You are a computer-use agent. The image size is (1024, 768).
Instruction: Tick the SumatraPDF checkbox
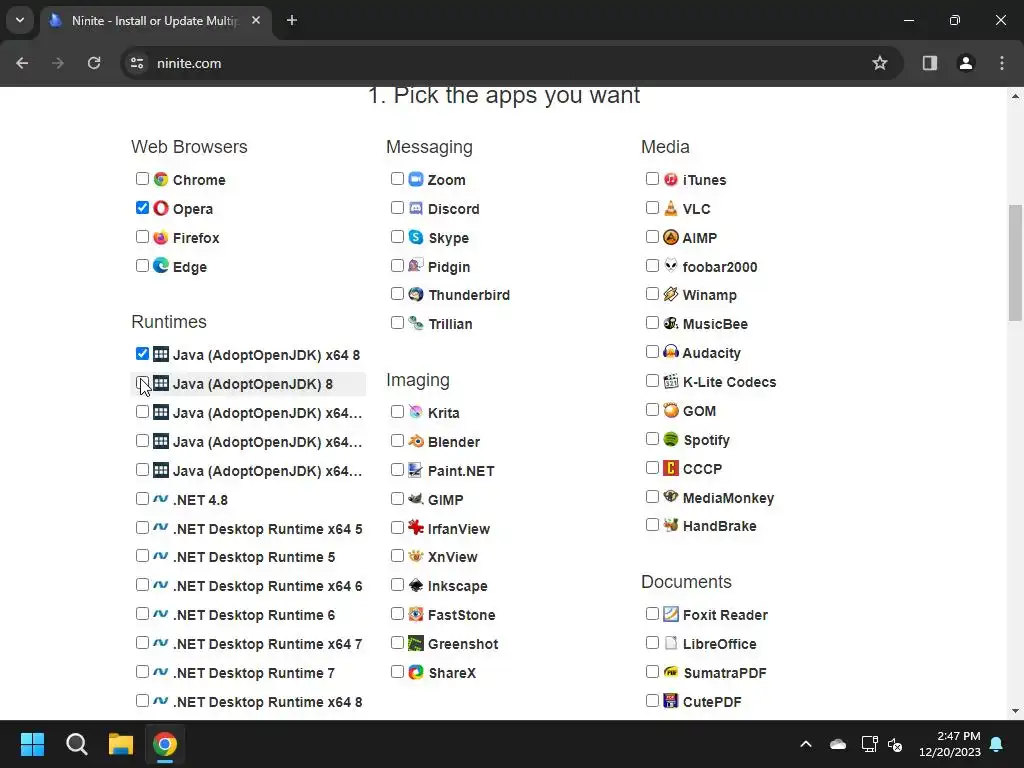tap(652, 671)
